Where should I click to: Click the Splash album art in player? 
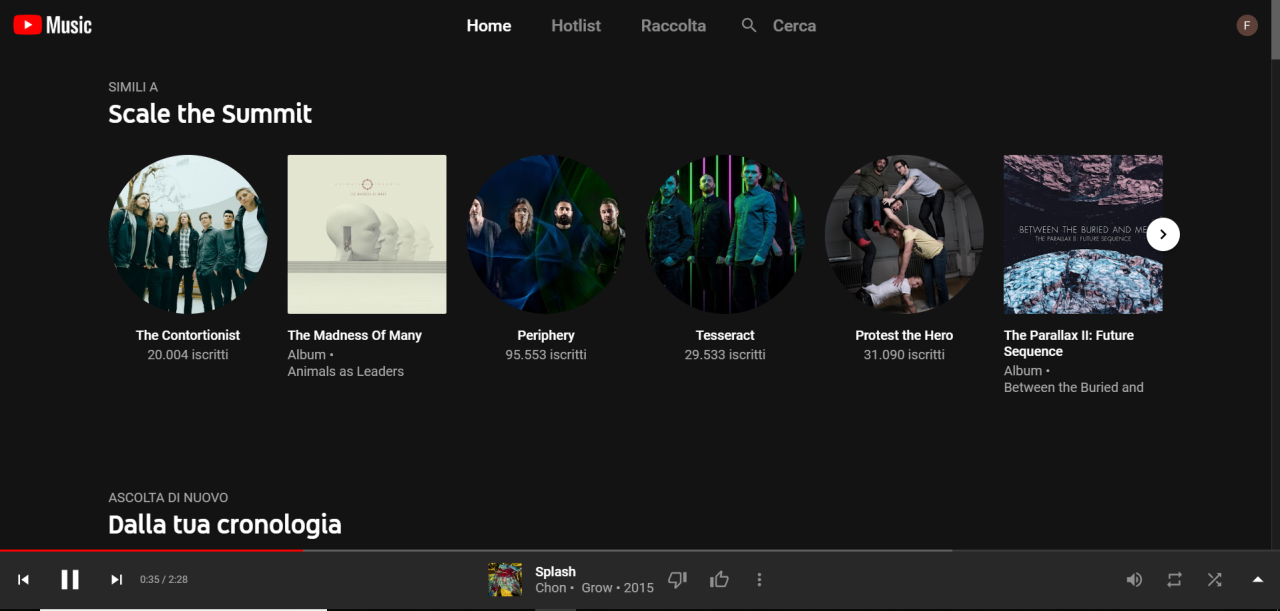click(x=505, y=580)
